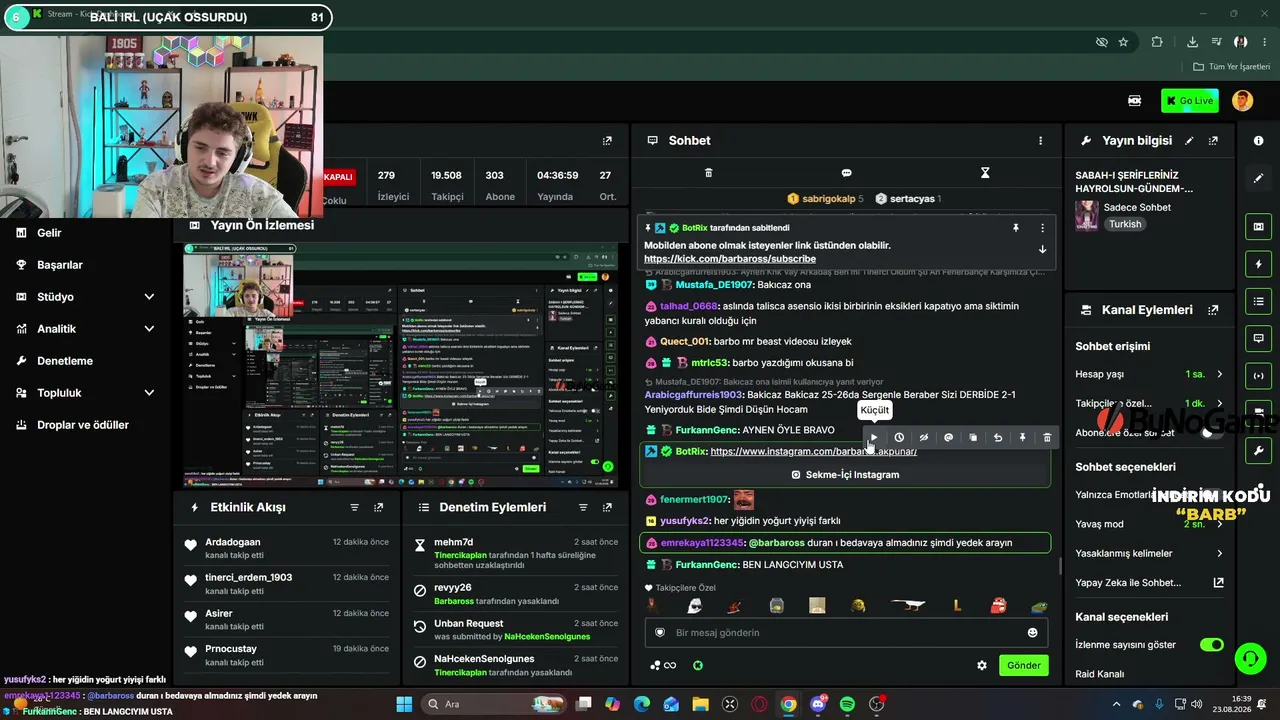This screenshot has height=720, width=1280.
Task: Open Hesap yaşı setting chevron
Action: click(x=1219, y=374)
